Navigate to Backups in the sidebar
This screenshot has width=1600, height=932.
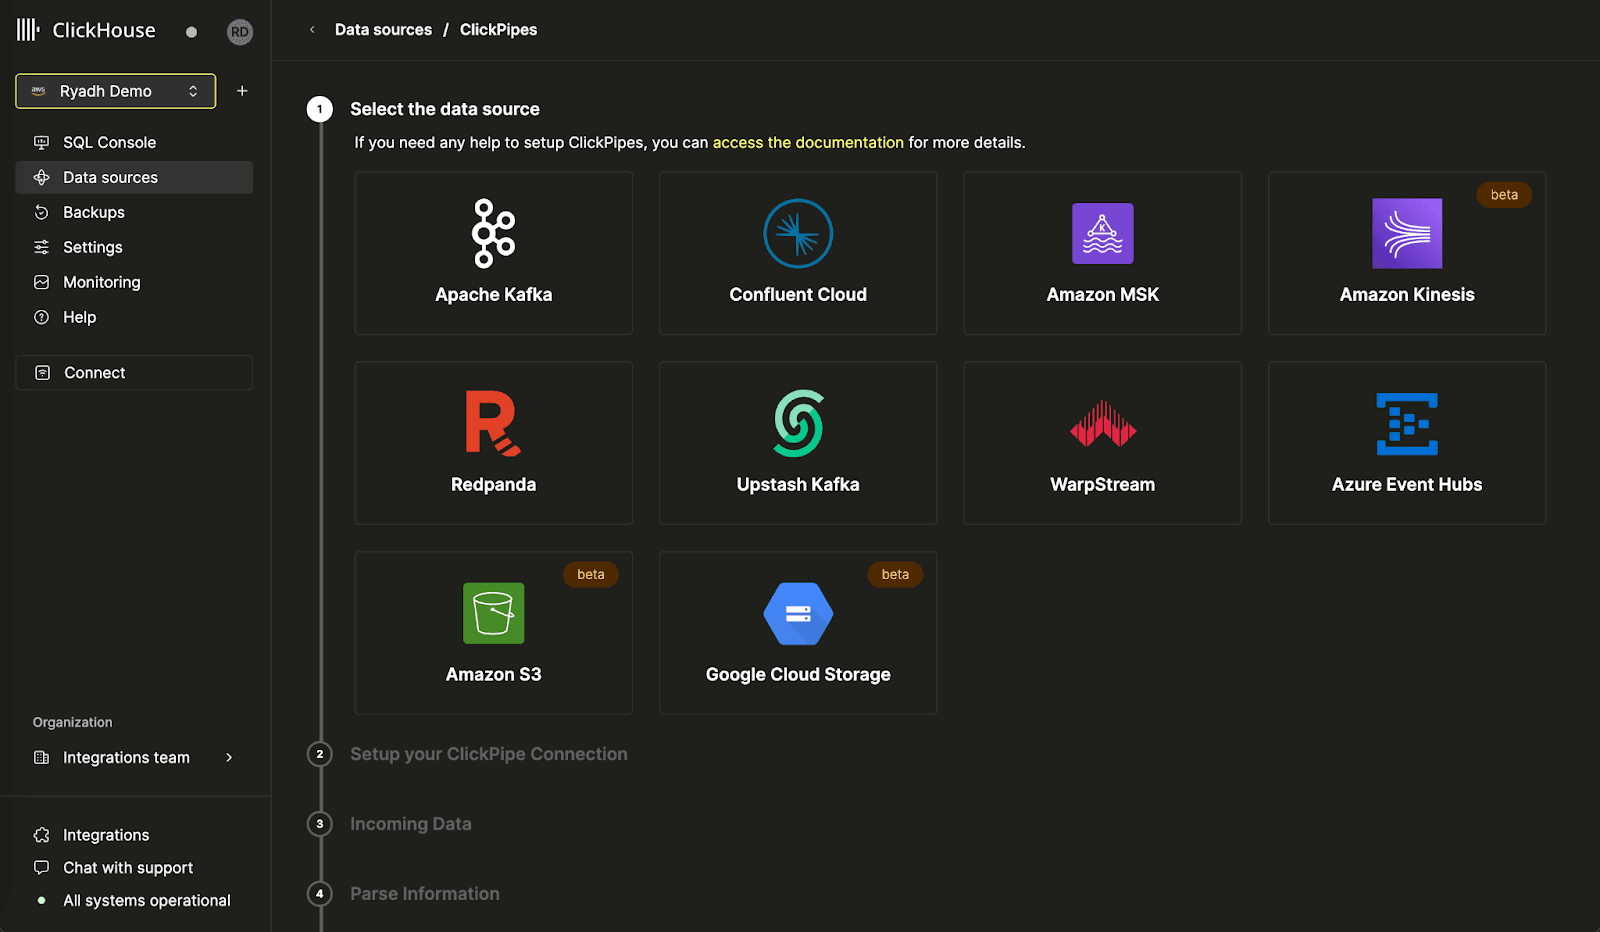93,212
